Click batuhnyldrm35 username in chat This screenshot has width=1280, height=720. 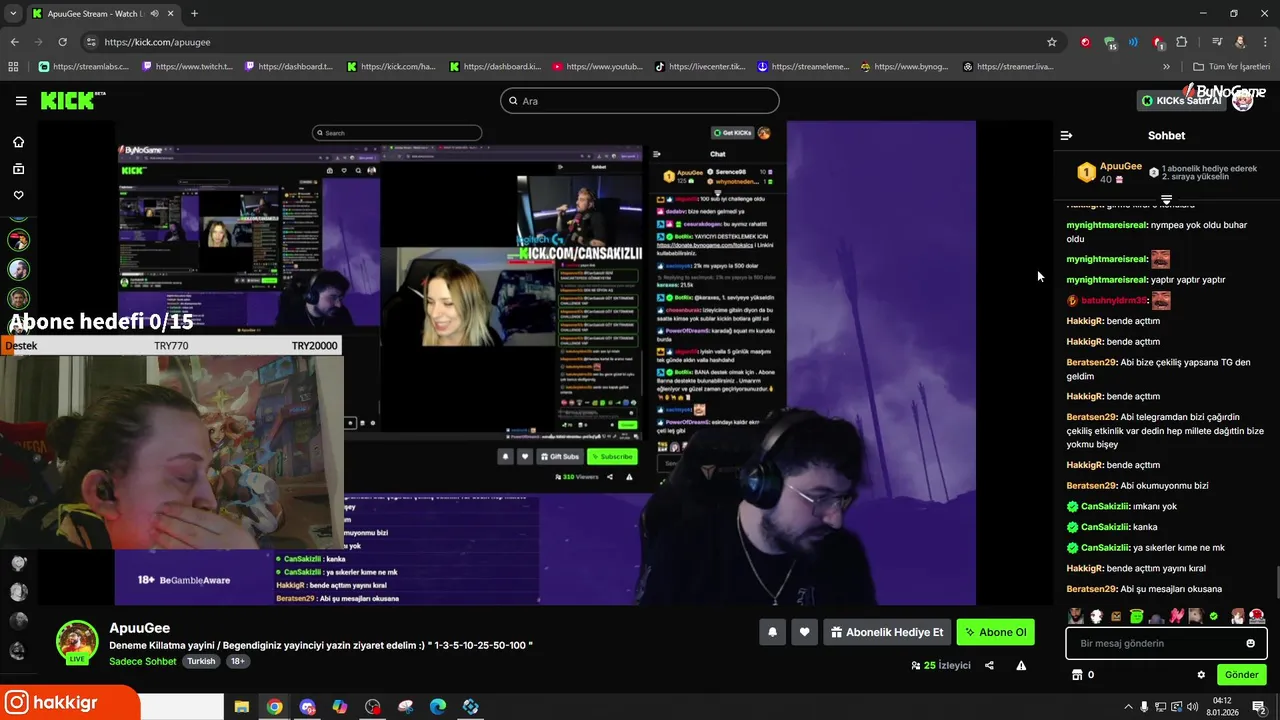(x=1113, y=300)
